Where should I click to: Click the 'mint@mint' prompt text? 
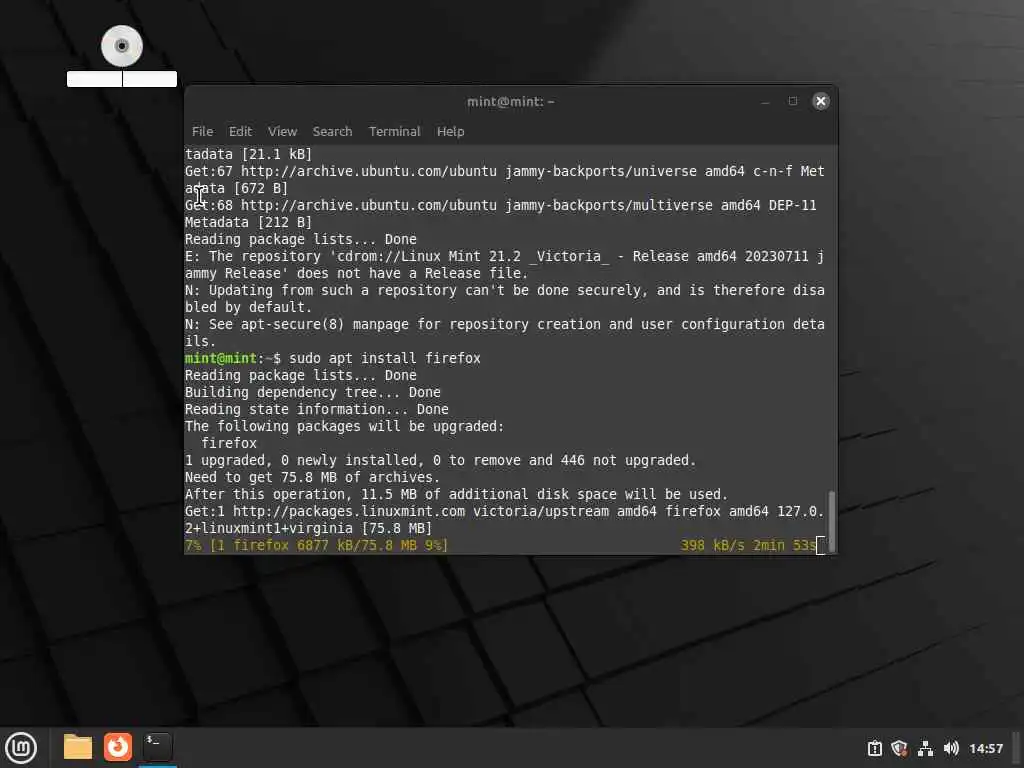point(221,358)
